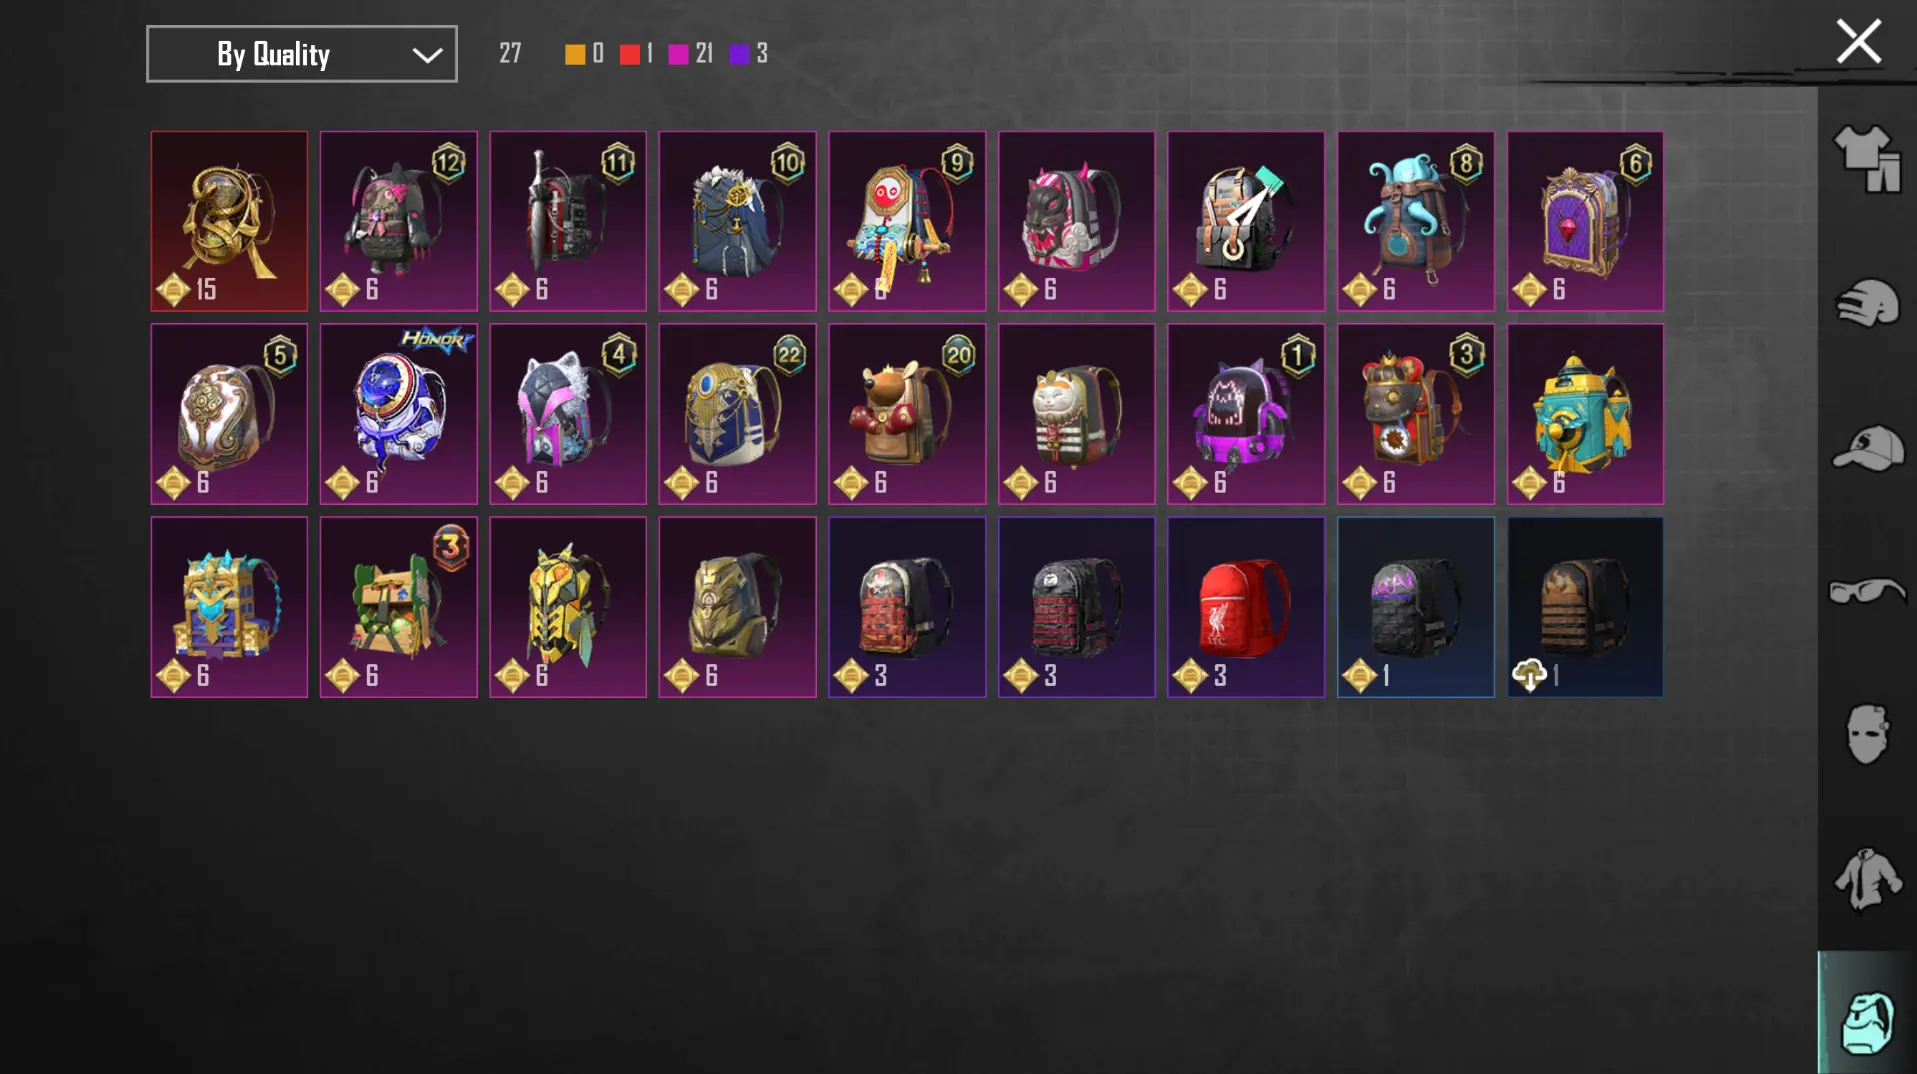The height and width of the screenshot is (1074, 1917).
Task: Expand the By Quality sort dropdown
Action: [x=302, y=54]
